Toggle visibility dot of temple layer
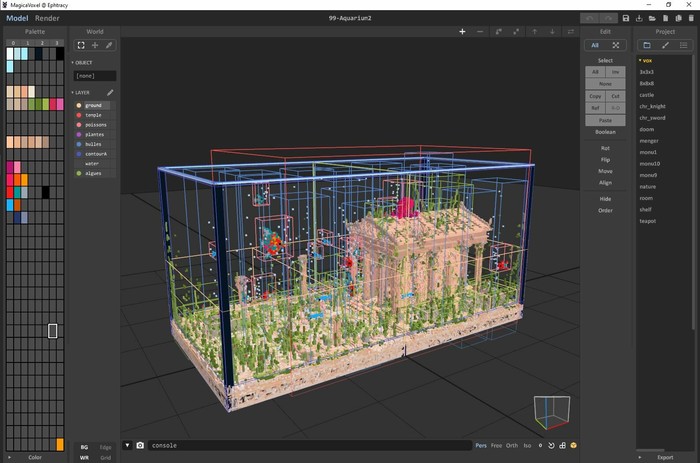700x463 pixels. click(79, 115)
